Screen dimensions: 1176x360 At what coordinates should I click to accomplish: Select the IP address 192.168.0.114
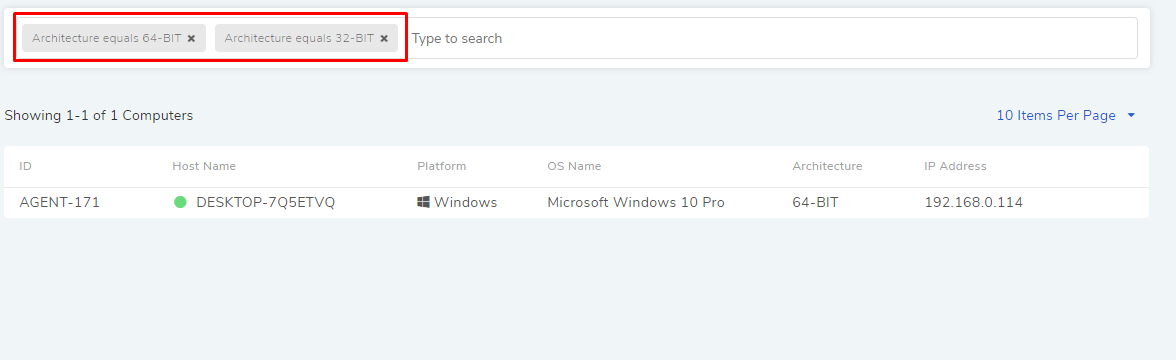pos(974,202)
